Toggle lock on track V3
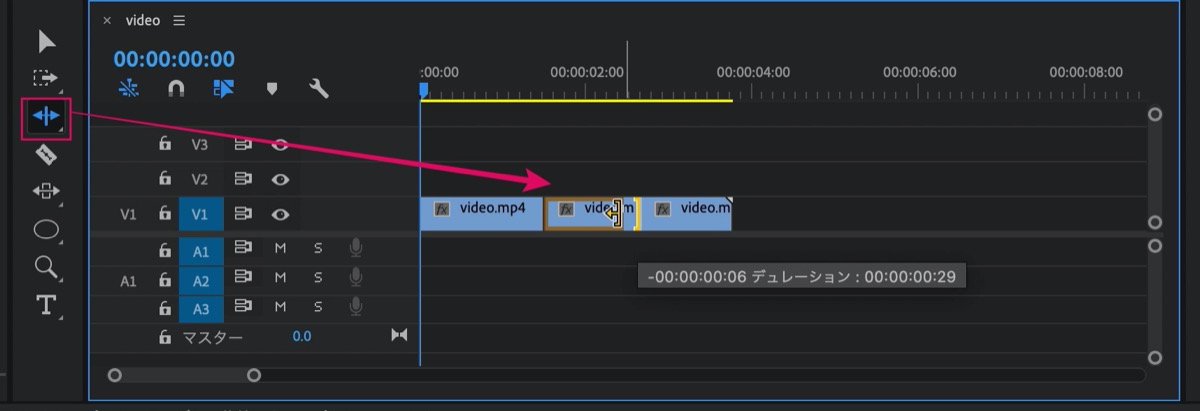The width and height of the screenshot is (1200, 411). click(165, 144)
